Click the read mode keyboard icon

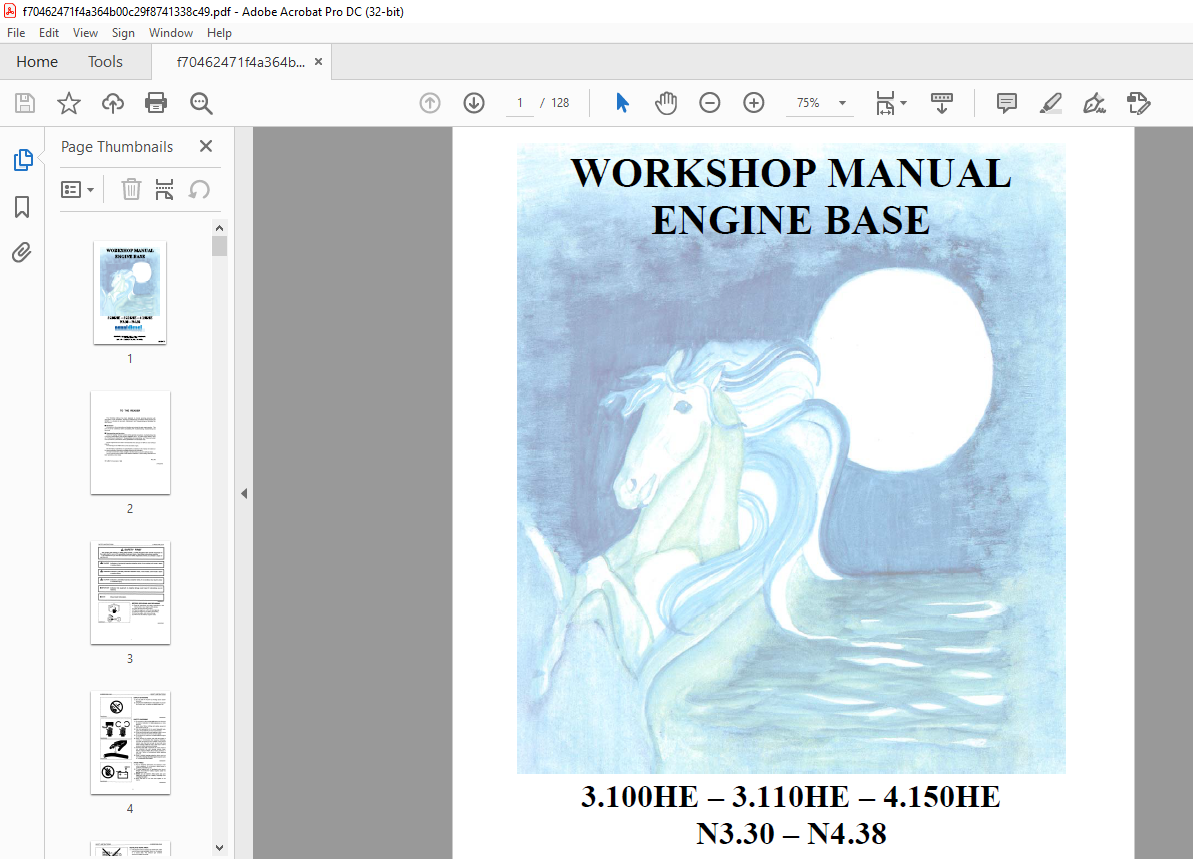point(942,103)
